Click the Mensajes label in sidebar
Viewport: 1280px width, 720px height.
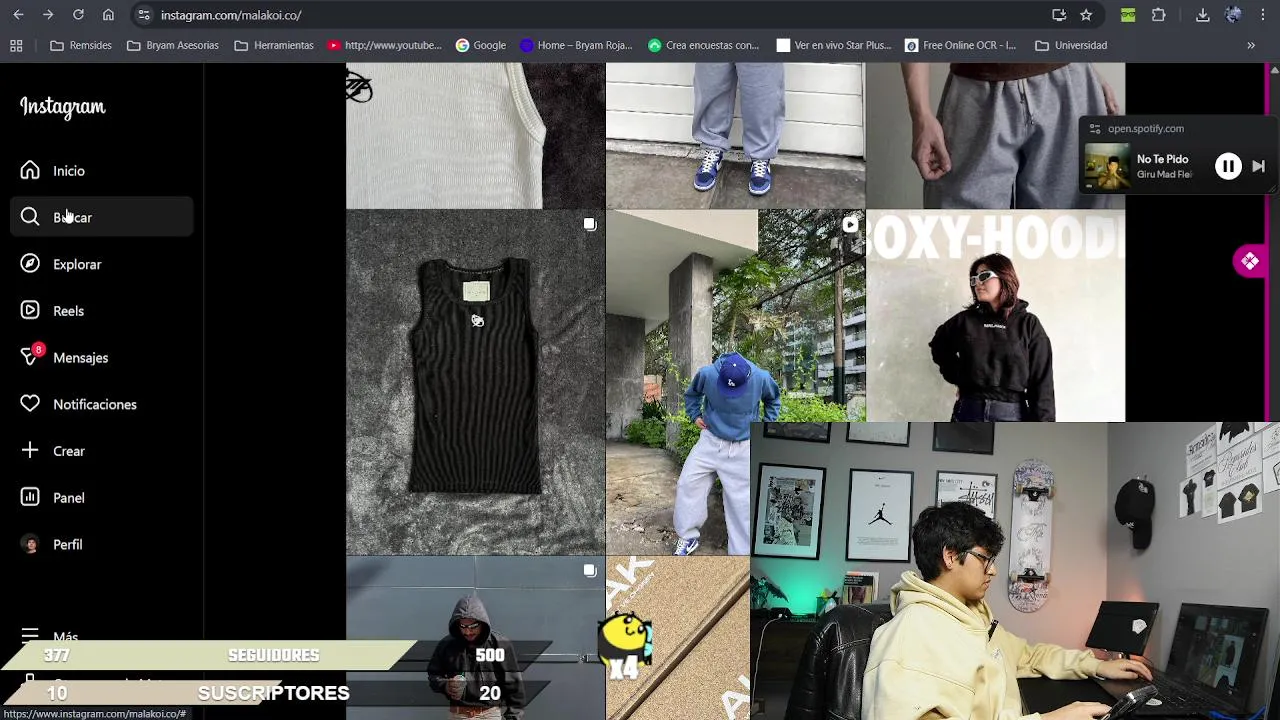click(x=80, y=358)
